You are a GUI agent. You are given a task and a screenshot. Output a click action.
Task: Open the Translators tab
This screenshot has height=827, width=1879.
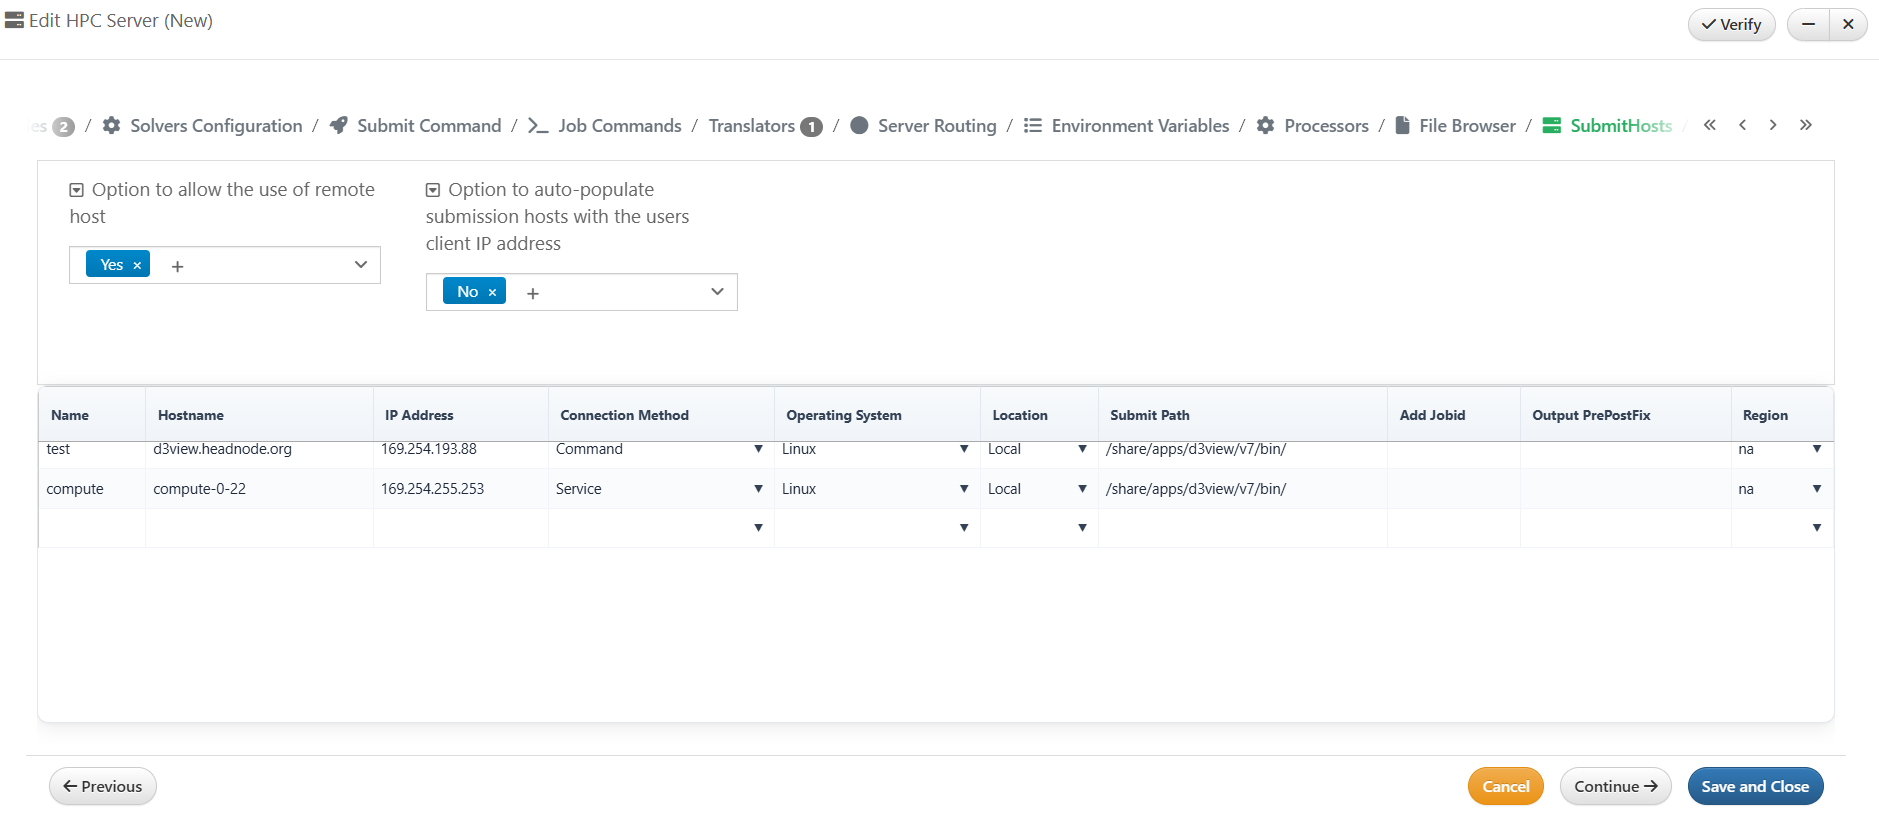pos(751,126)
